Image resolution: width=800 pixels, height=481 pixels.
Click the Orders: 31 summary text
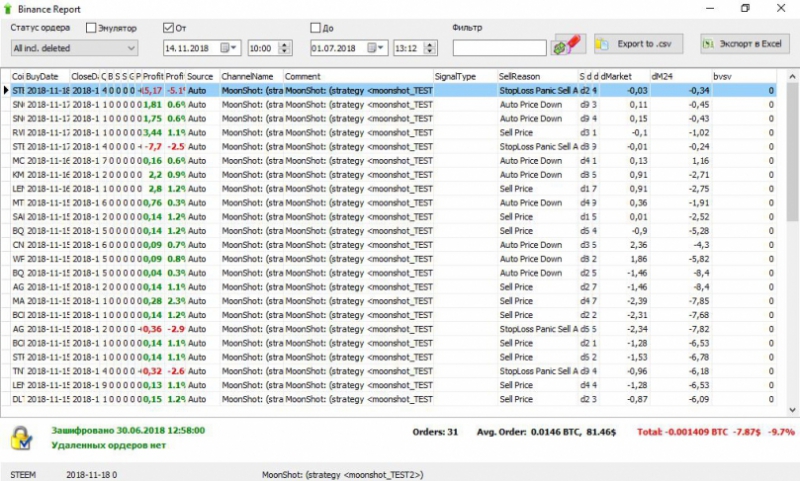tap(435, 432)
